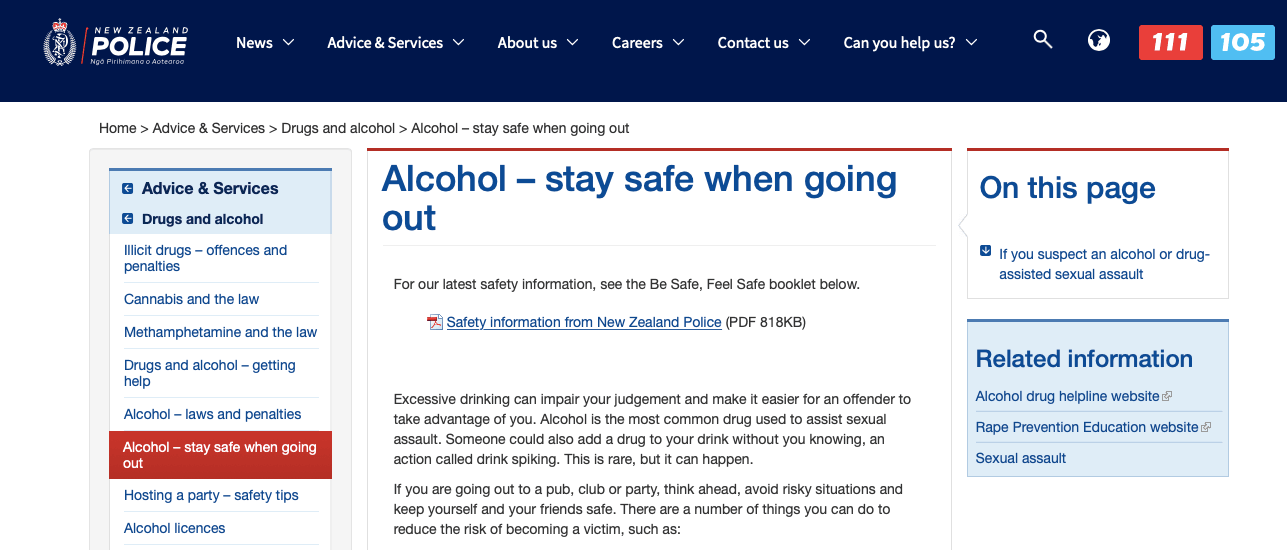
Task: Expand the News dropdown menu
Action: [265, 42]
